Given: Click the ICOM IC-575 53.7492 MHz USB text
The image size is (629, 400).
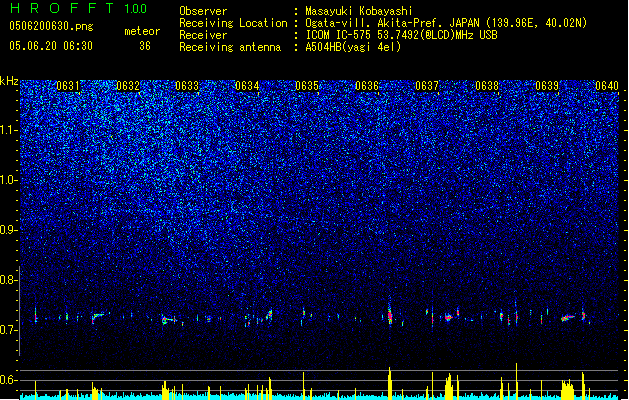Looking at the screenshot, I should [401, 35].
